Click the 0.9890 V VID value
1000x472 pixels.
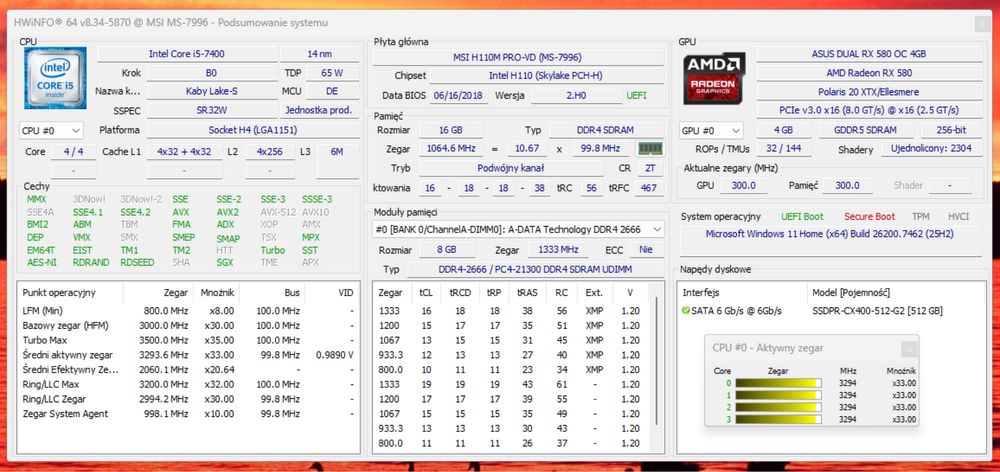tap(334, 355)
